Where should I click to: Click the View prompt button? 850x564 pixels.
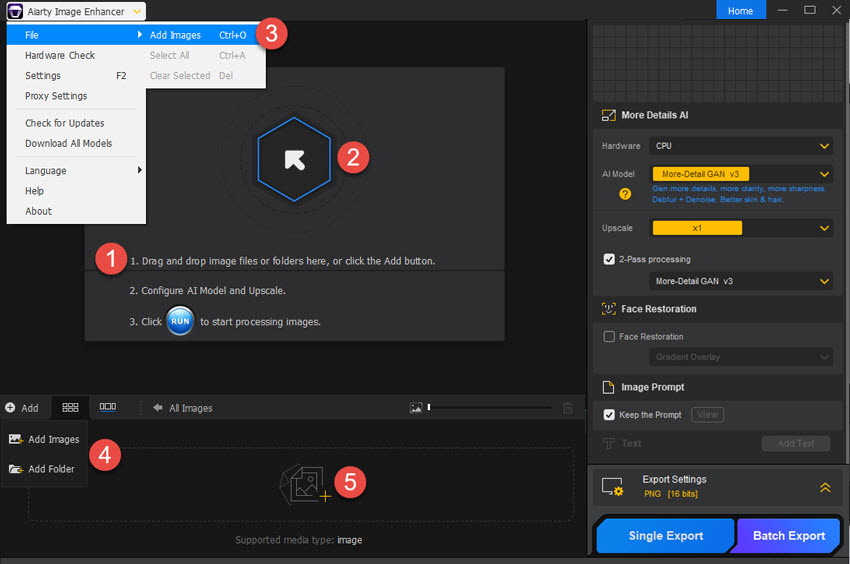coord(707,415)
